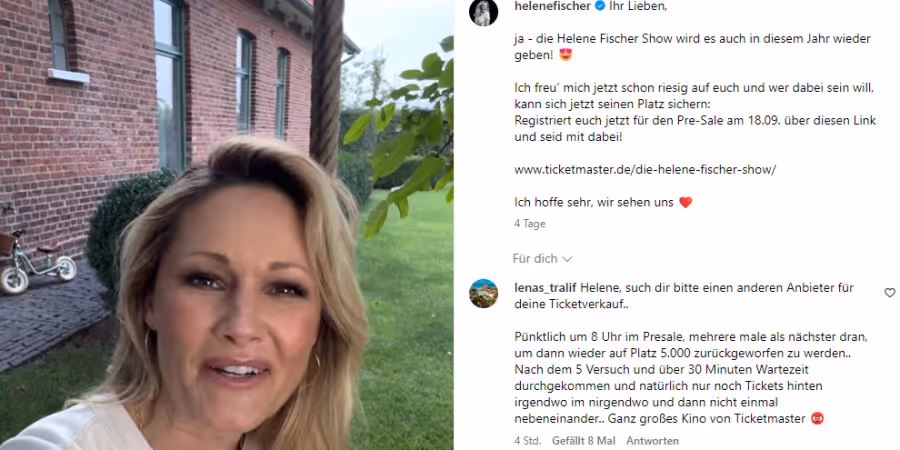900x450 pixels.
Task: Click the blue verified badge beside helenefischer
Action: point(600,6)
